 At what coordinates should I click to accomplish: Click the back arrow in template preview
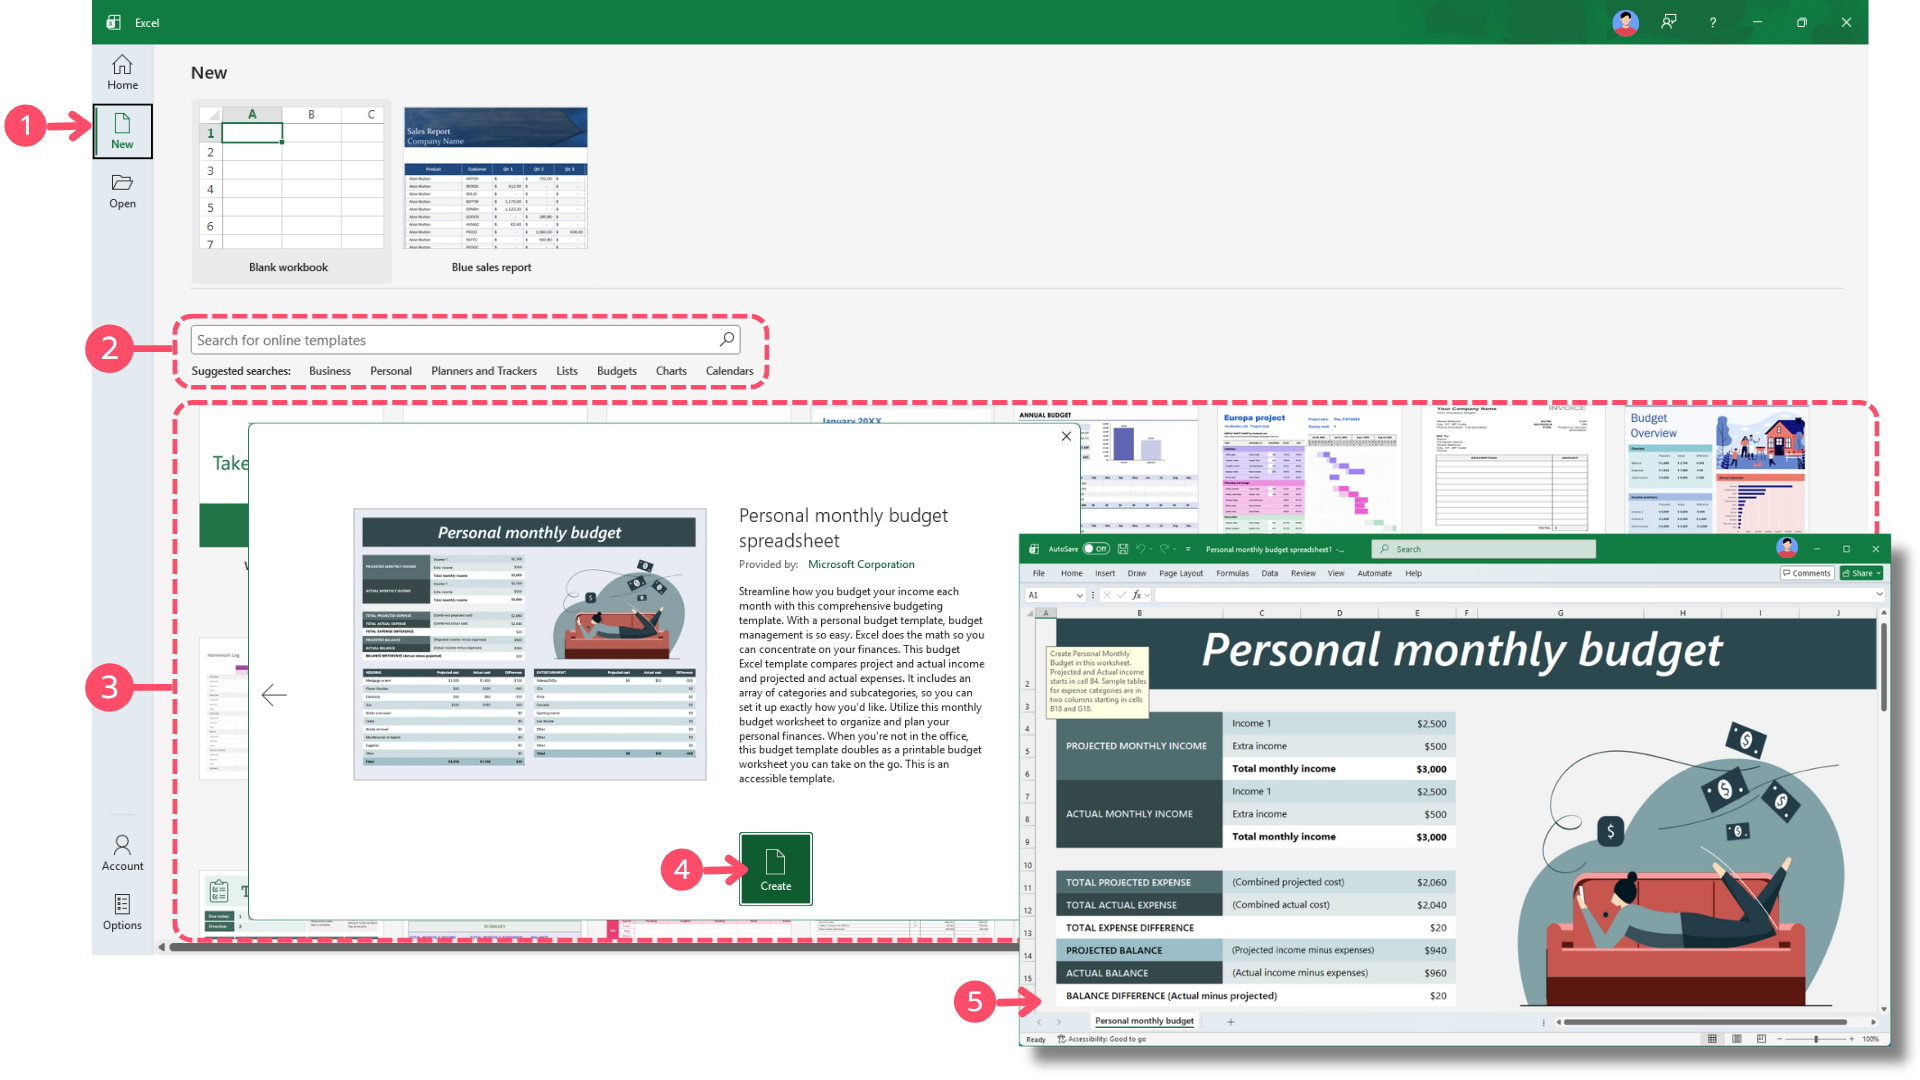point(274,695)
